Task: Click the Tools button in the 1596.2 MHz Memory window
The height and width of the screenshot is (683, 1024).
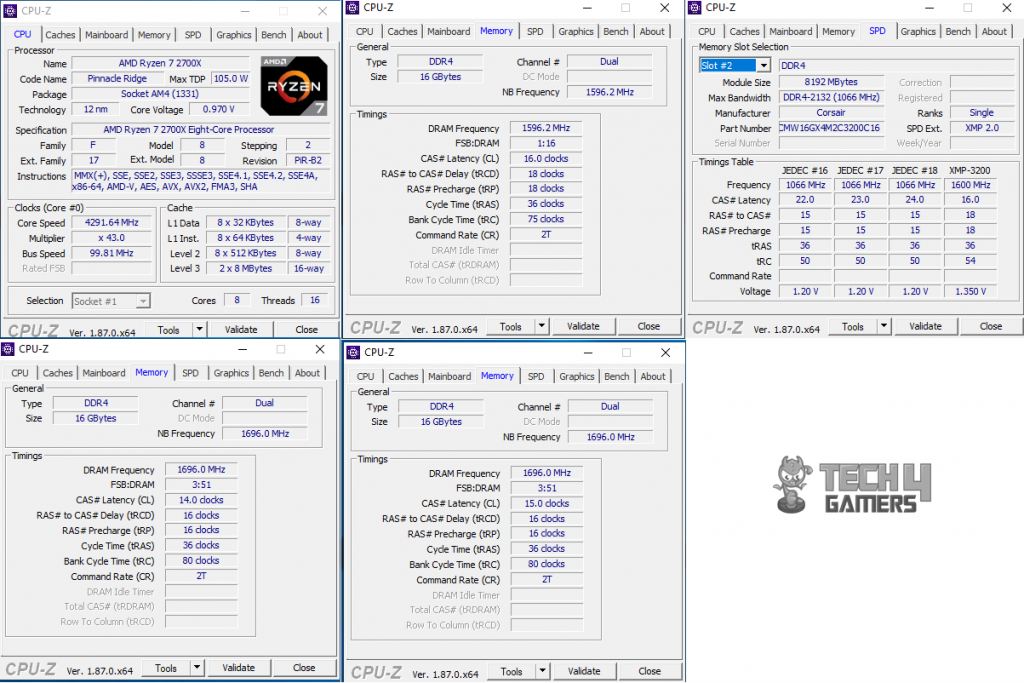Action: (x=511, y=326)
